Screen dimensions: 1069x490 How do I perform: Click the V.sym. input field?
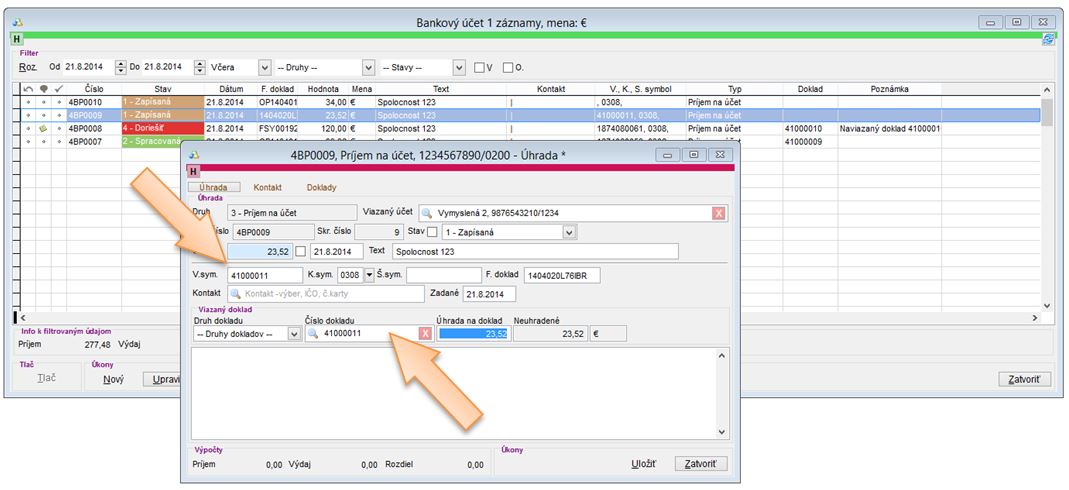pyautogui.click(x=264, y=274)
